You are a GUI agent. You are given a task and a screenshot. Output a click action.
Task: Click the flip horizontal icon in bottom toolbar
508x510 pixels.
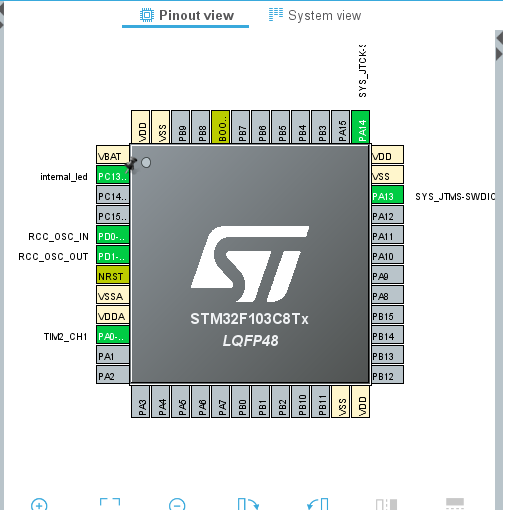pyautogui.click(x=386, y=504)
